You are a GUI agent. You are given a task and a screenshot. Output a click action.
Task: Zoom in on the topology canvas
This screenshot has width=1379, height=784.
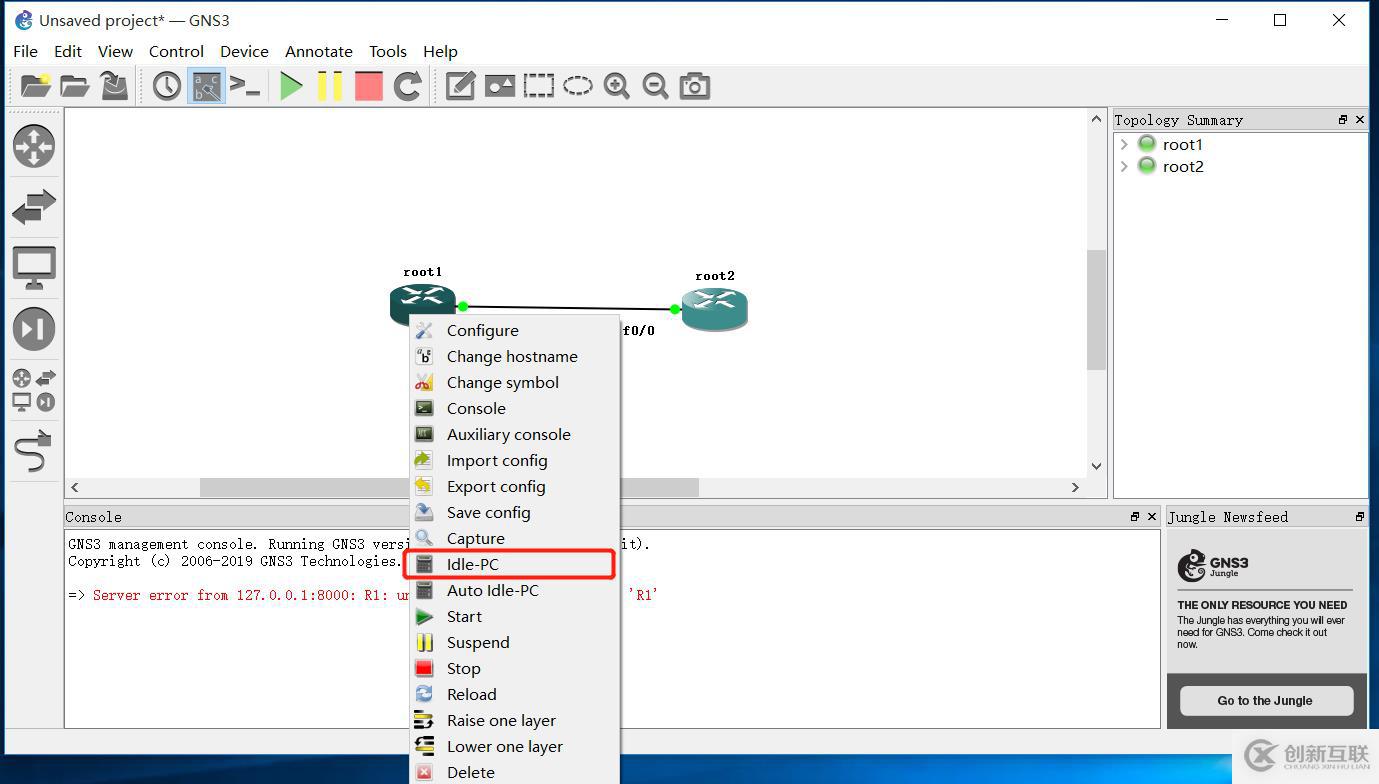pos(617,86)
